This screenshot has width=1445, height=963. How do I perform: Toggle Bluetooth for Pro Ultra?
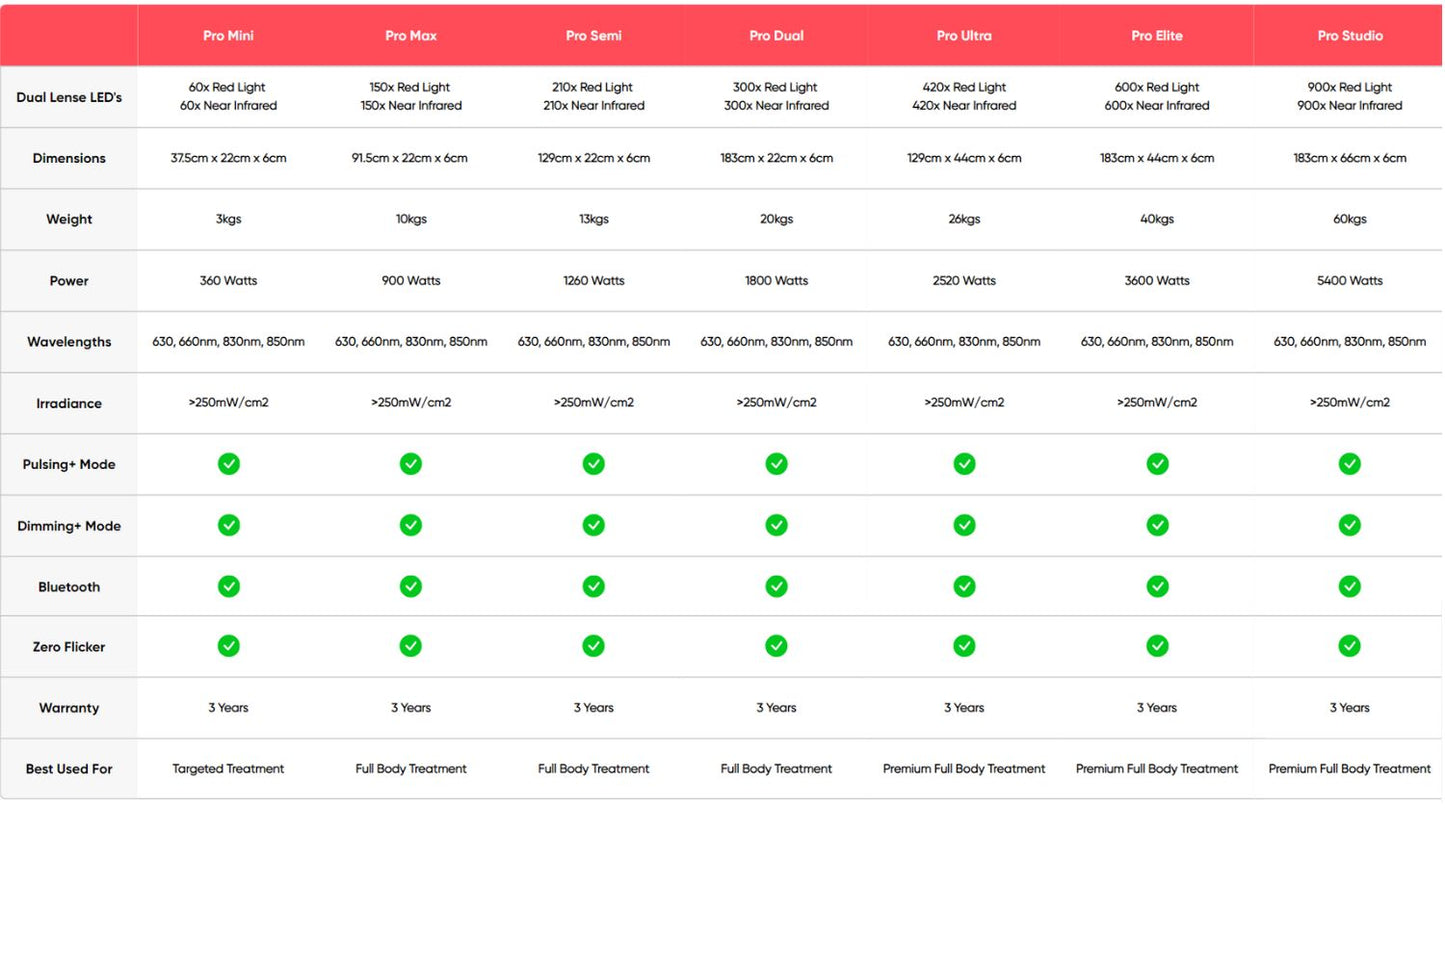click(963, 586)
